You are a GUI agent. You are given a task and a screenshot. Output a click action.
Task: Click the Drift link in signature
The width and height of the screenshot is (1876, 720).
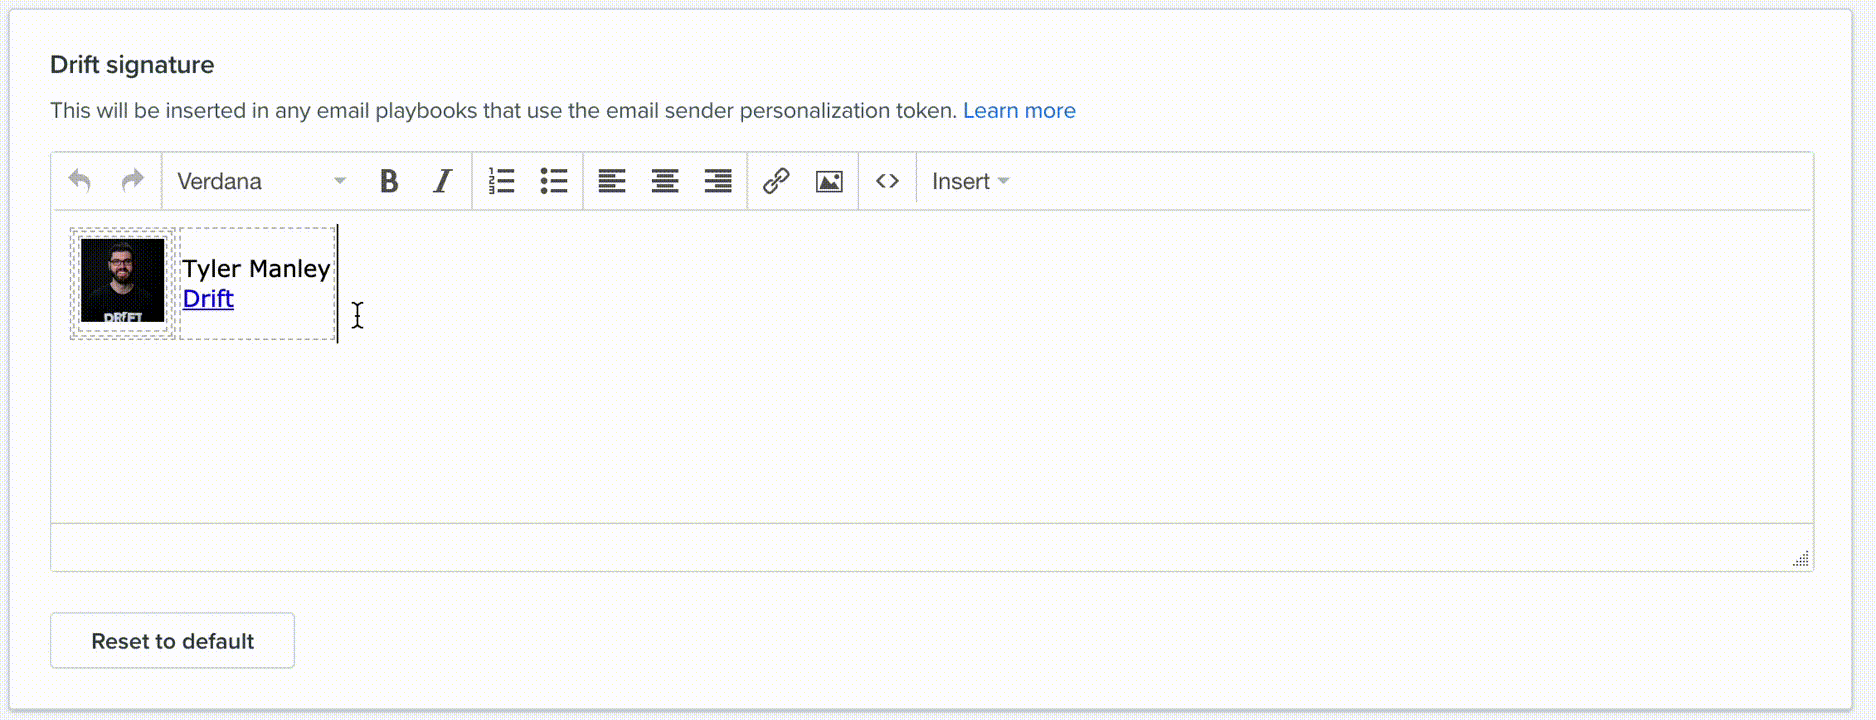click(x=208, y=298)
